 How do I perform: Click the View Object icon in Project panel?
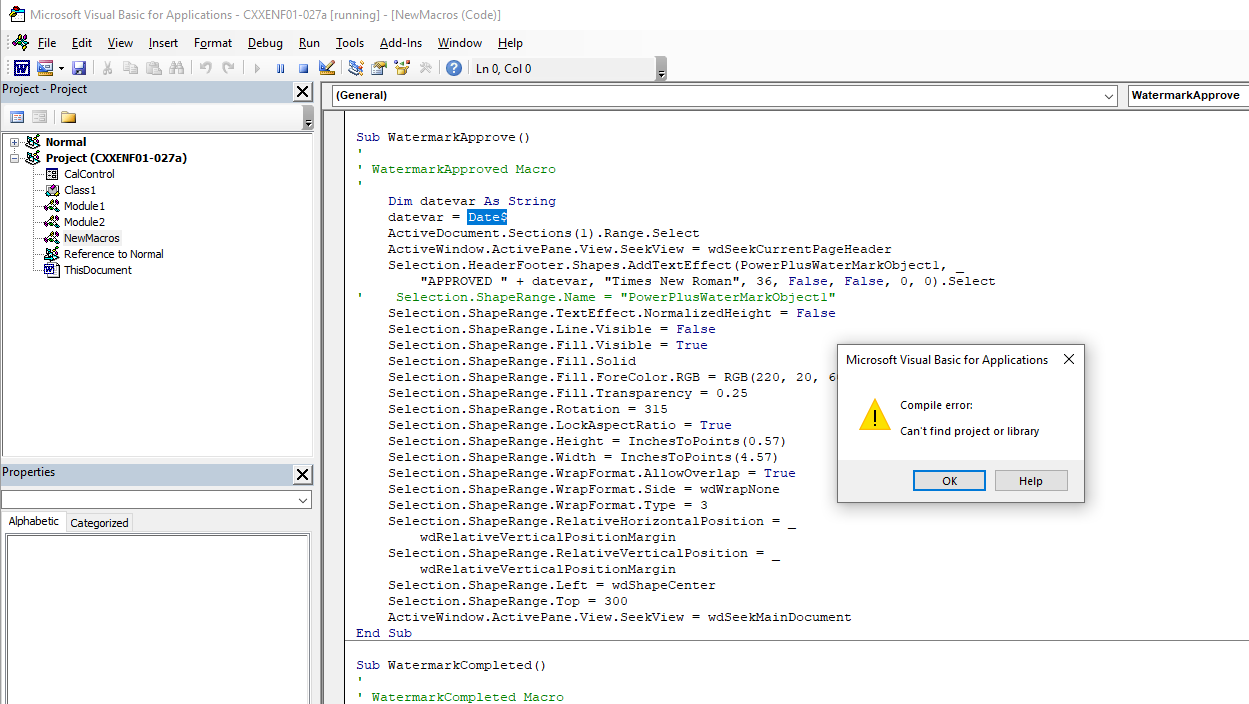pos(39,117)
